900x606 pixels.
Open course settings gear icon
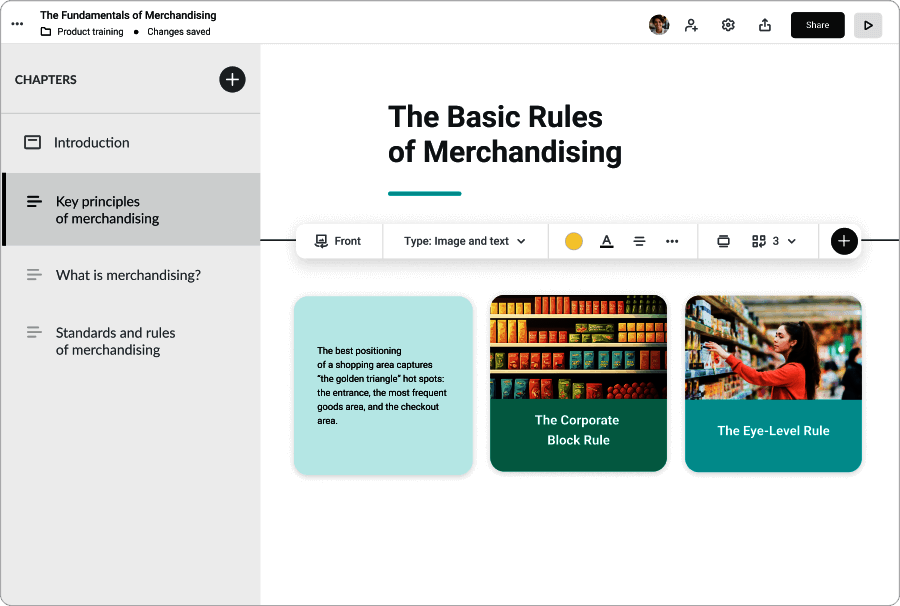point(728,25)
